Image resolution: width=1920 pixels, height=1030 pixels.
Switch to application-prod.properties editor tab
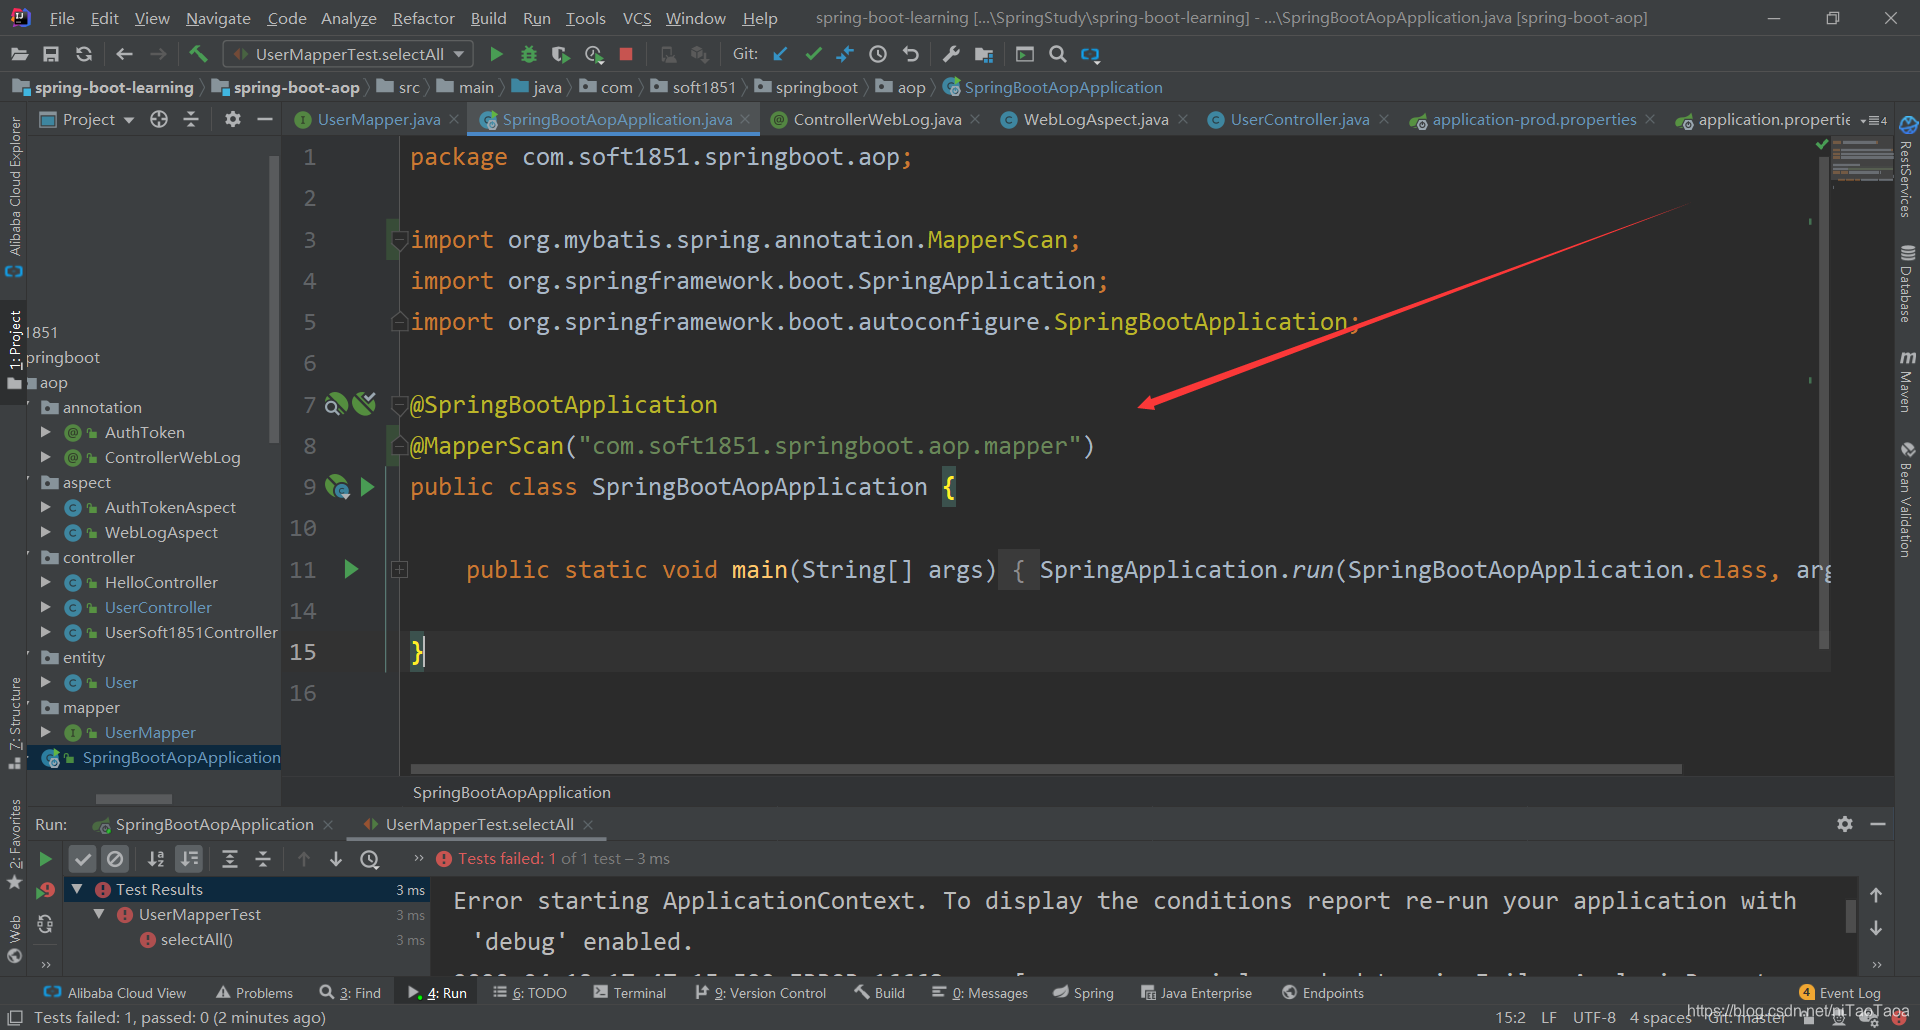[1533, 119]
